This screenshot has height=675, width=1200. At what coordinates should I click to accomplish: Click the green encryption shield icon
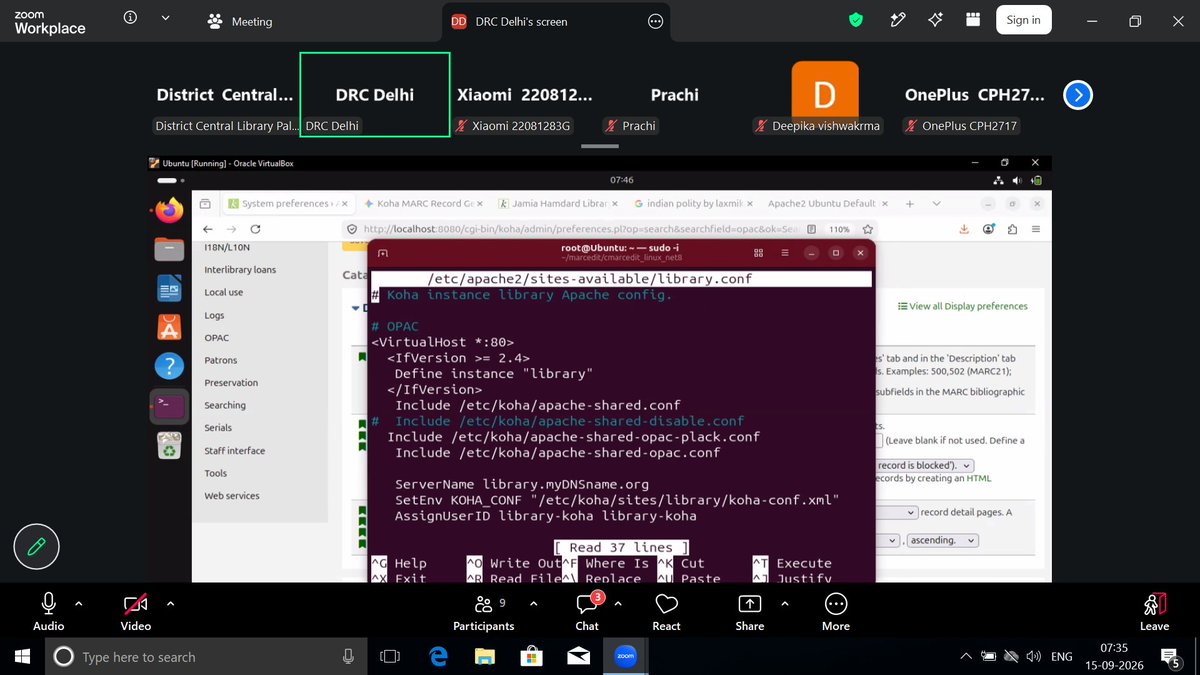(x=856, y=20)
